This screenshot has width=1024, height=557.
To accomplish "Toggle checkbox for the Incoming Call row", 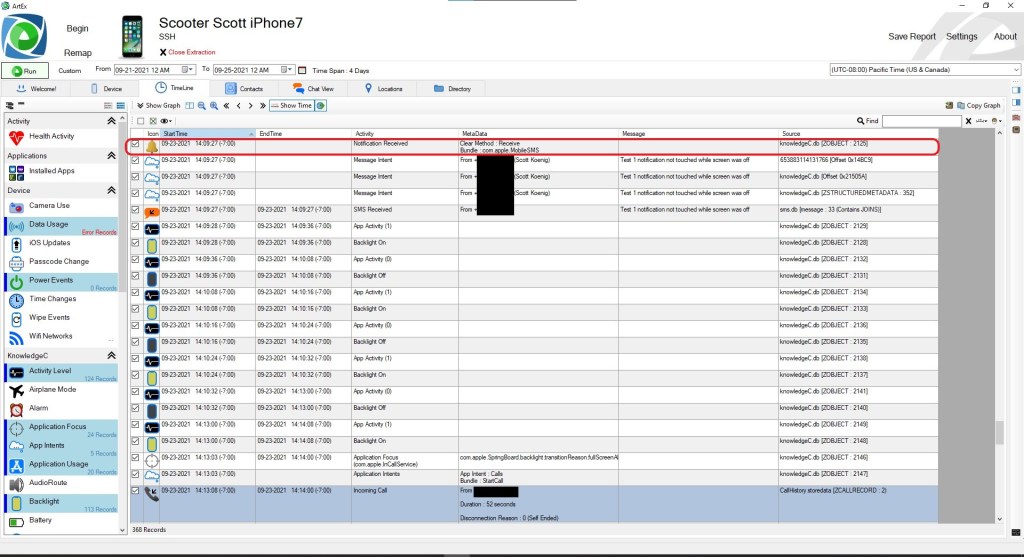I will pyautogui.click(x=136, y=491).
